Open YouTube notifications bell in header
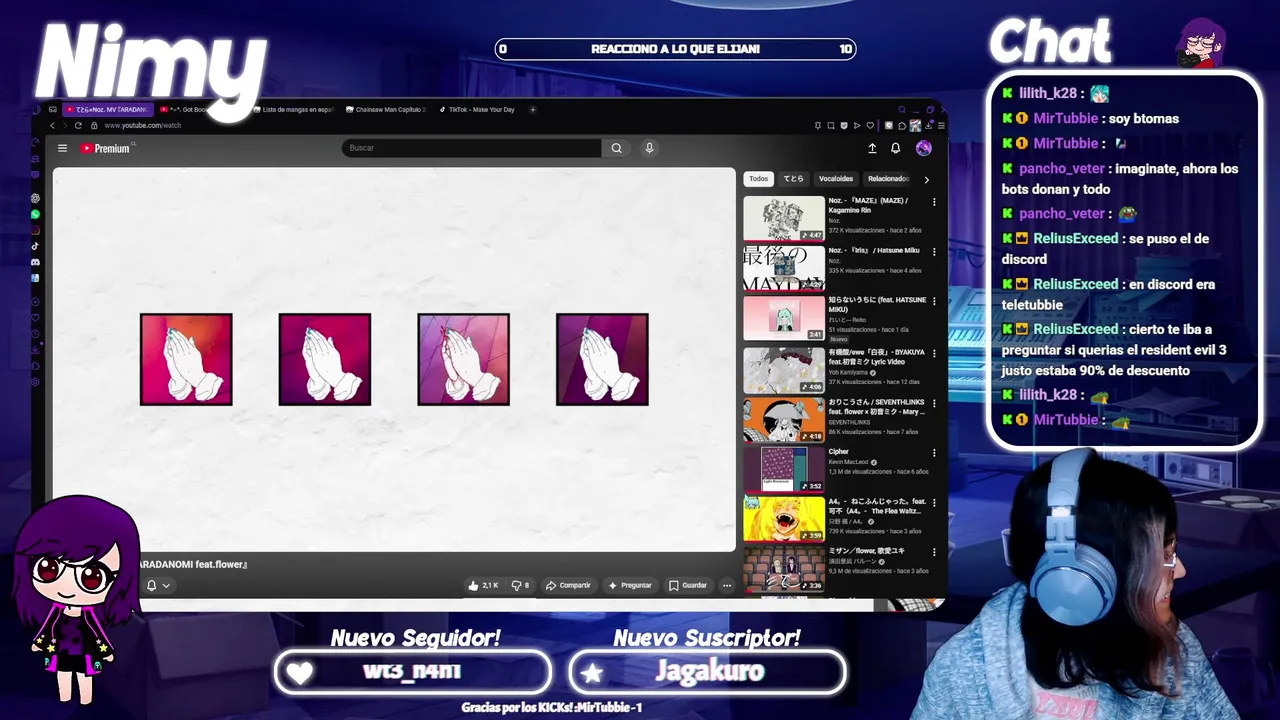This screenshot has height=720, width=1280. click(895, 148)
